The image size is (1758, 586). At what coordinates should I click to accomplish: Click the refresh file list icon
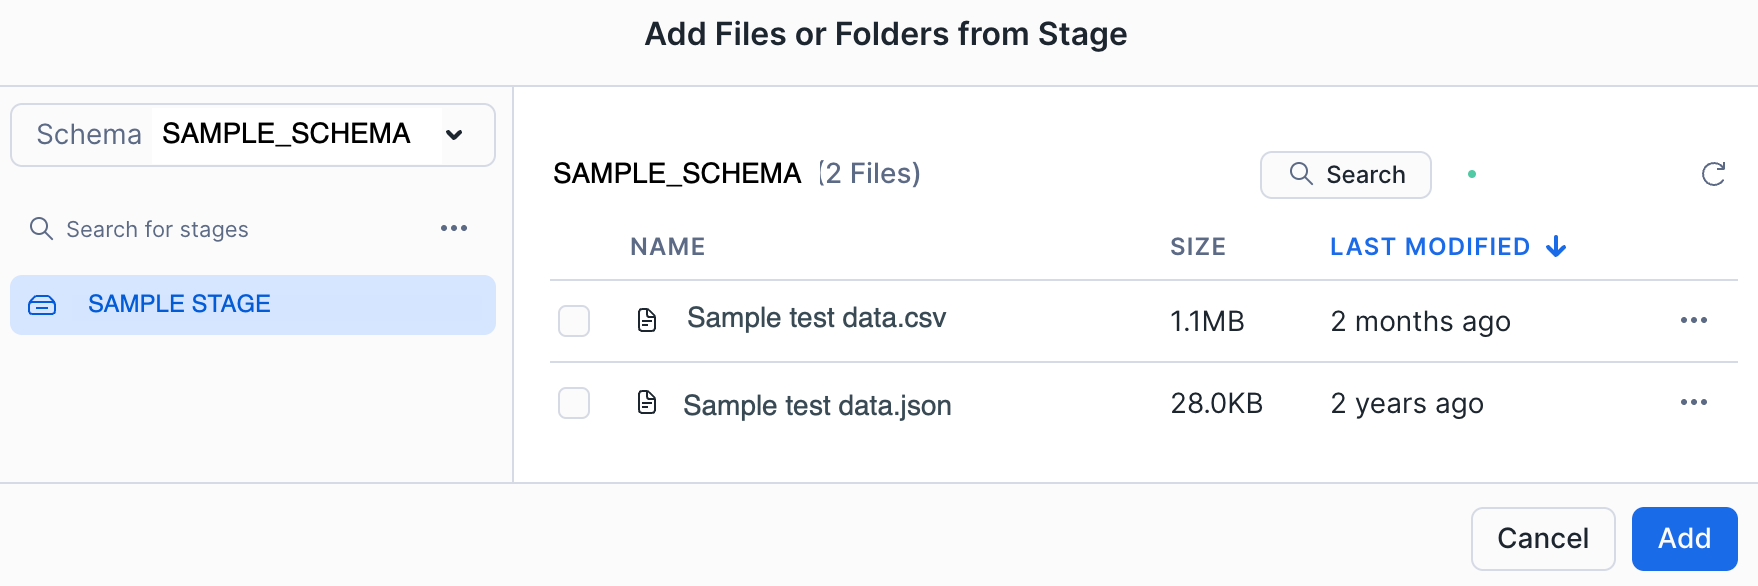(1713, 174)
